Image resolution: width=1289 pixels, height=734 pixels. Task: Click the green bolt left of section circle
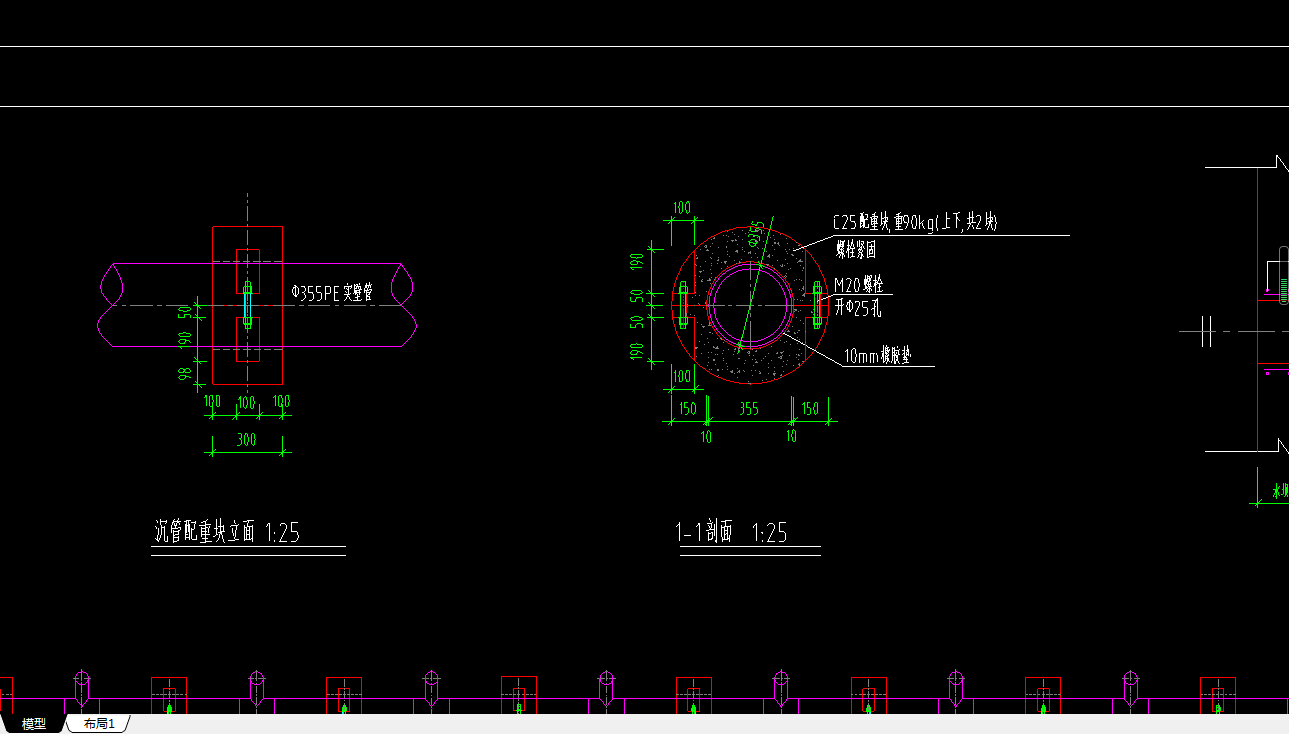point(683,304)
